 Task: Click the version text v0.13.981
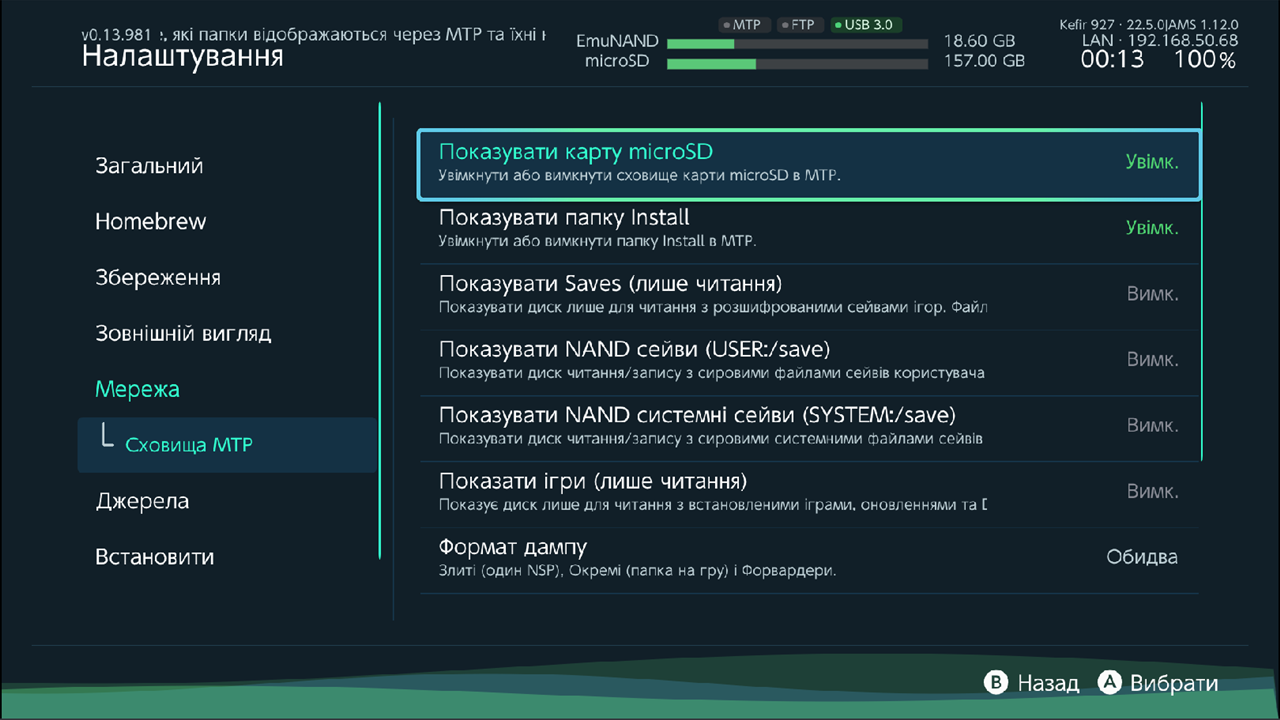pos(117,34)
